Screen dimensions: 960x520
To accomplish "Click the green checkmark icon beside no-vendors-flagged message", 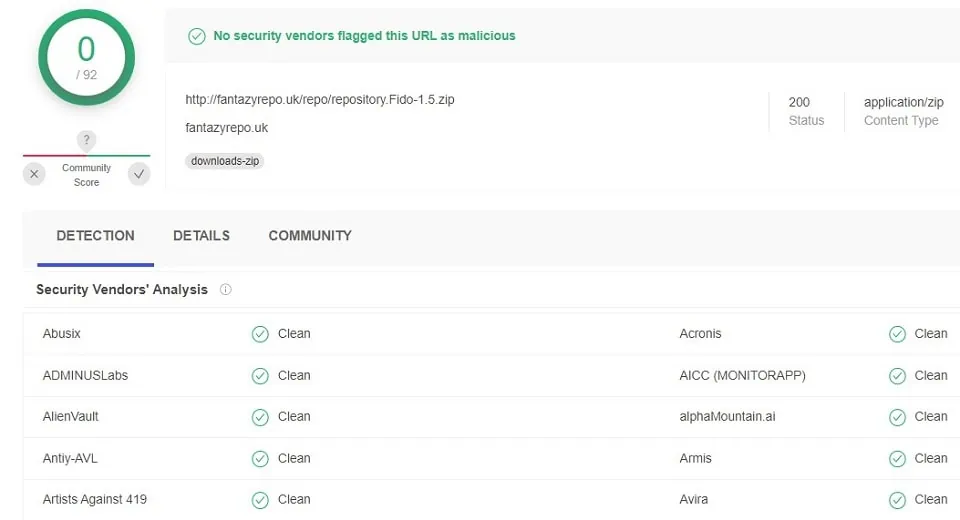I will pyautogui.click(x=197, y=36).
